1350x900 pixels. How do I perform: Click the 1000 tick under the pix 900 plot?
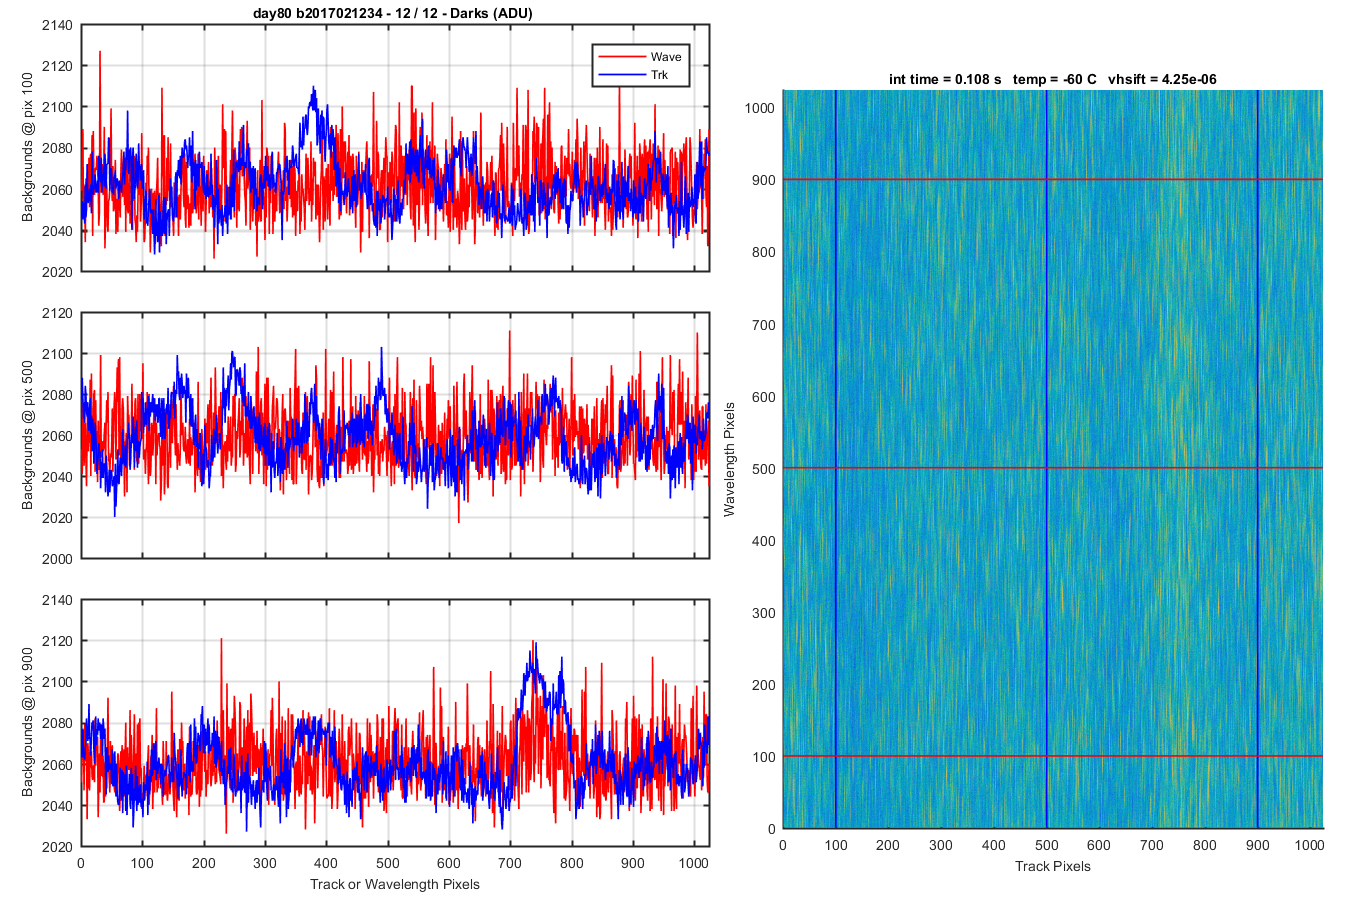pyautogui.click(x=695, y=863)
